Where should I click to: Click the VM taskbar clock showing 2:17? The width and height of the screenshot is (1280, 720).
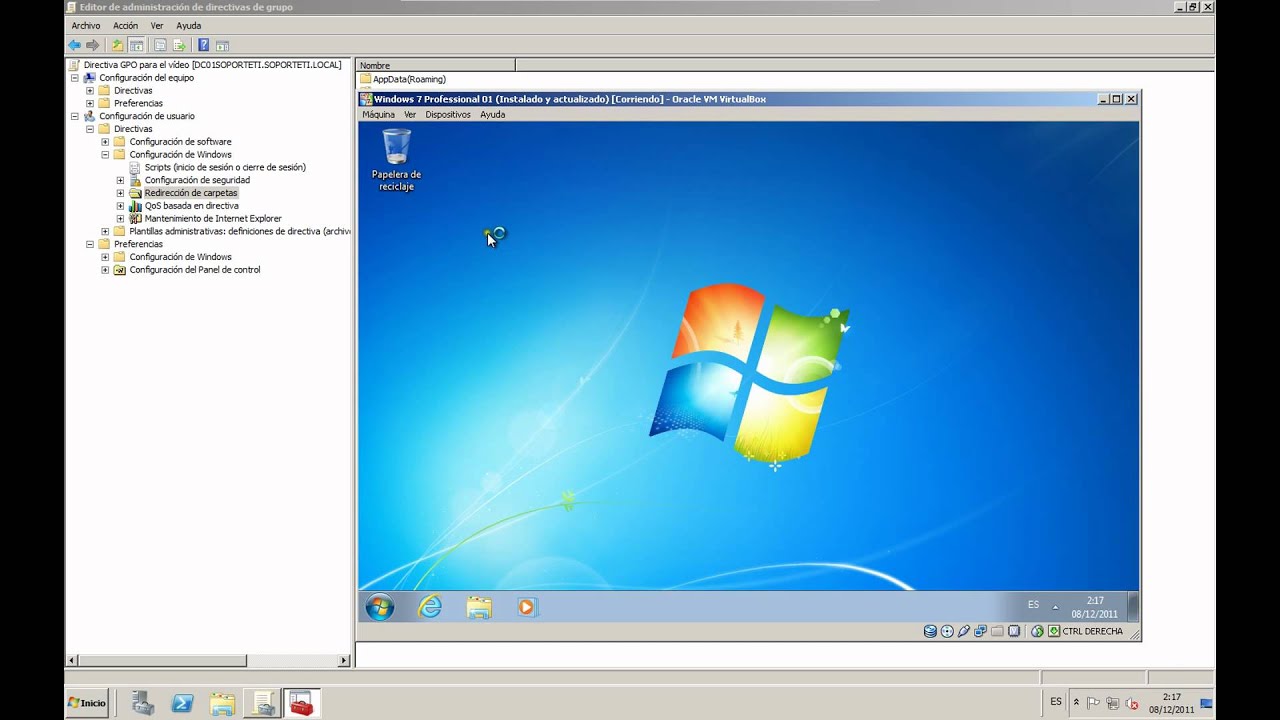tap(1095, 607)
